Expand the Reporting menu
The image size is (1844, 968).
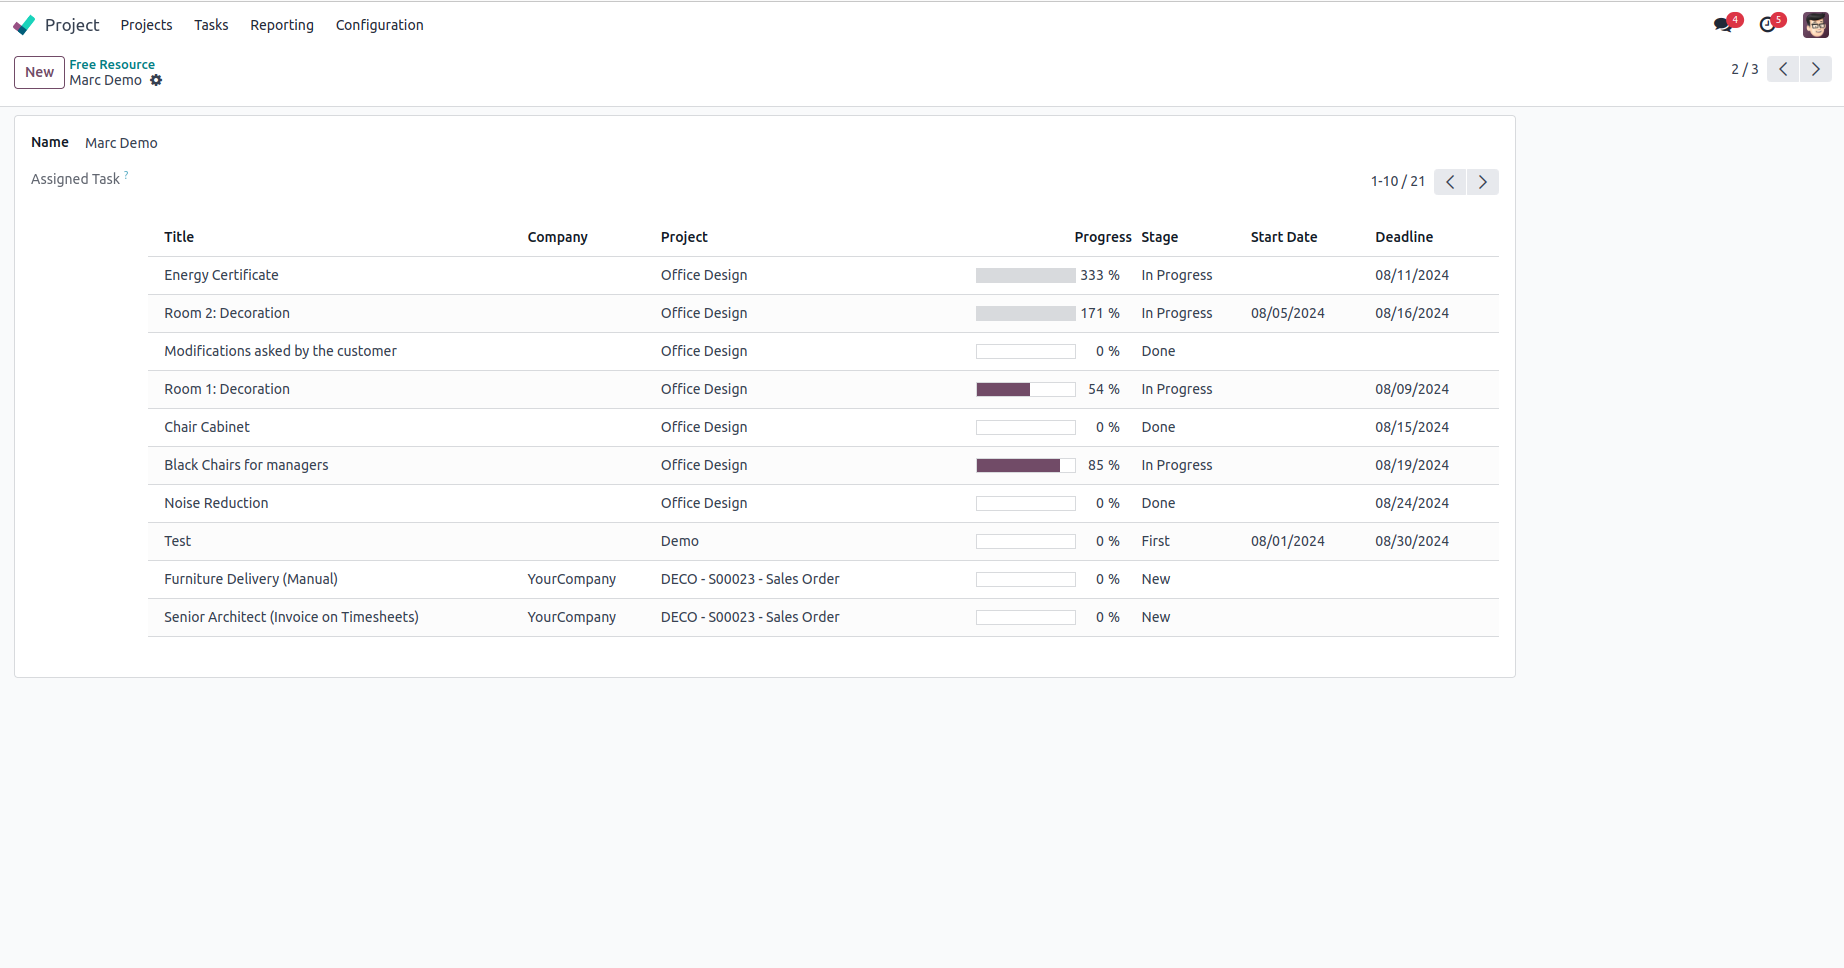point(282,25)
